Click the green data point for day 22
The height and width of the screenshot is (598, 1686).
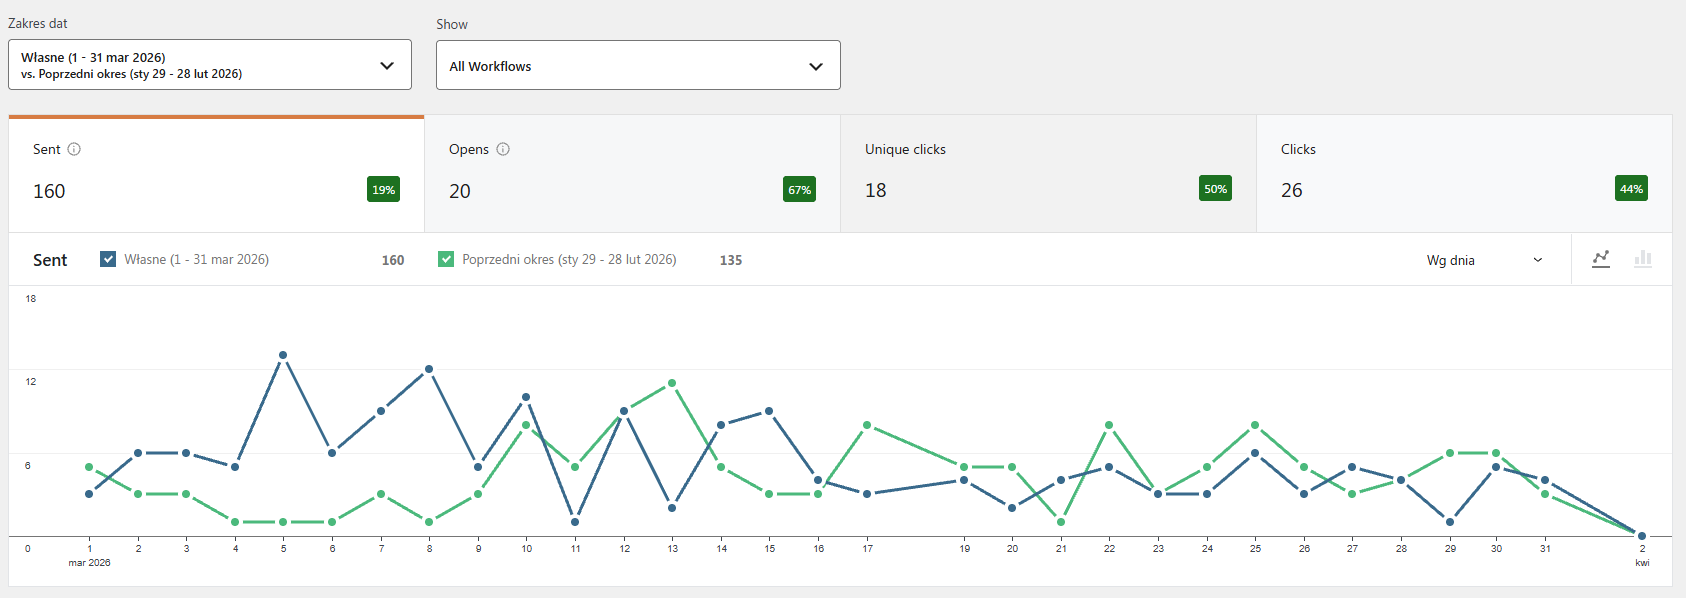[x=1109, y=425]
